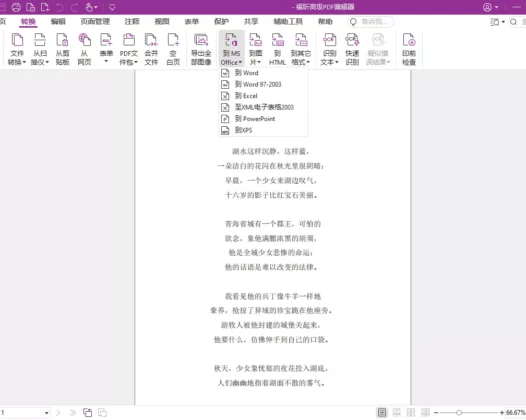This screenshot has width=526, height=420.
Task: Select continuous page view mode
Action: click(397, 413)
